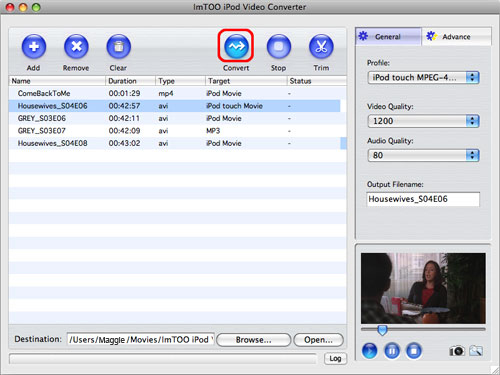Close the window with red button
The height and width of the screenshot is (375, 500).
click(10, 7)
